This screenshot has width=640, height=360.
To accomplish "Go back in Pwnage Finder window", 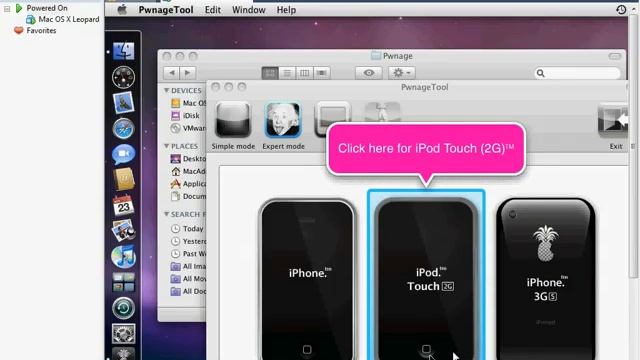I will 172,73.
